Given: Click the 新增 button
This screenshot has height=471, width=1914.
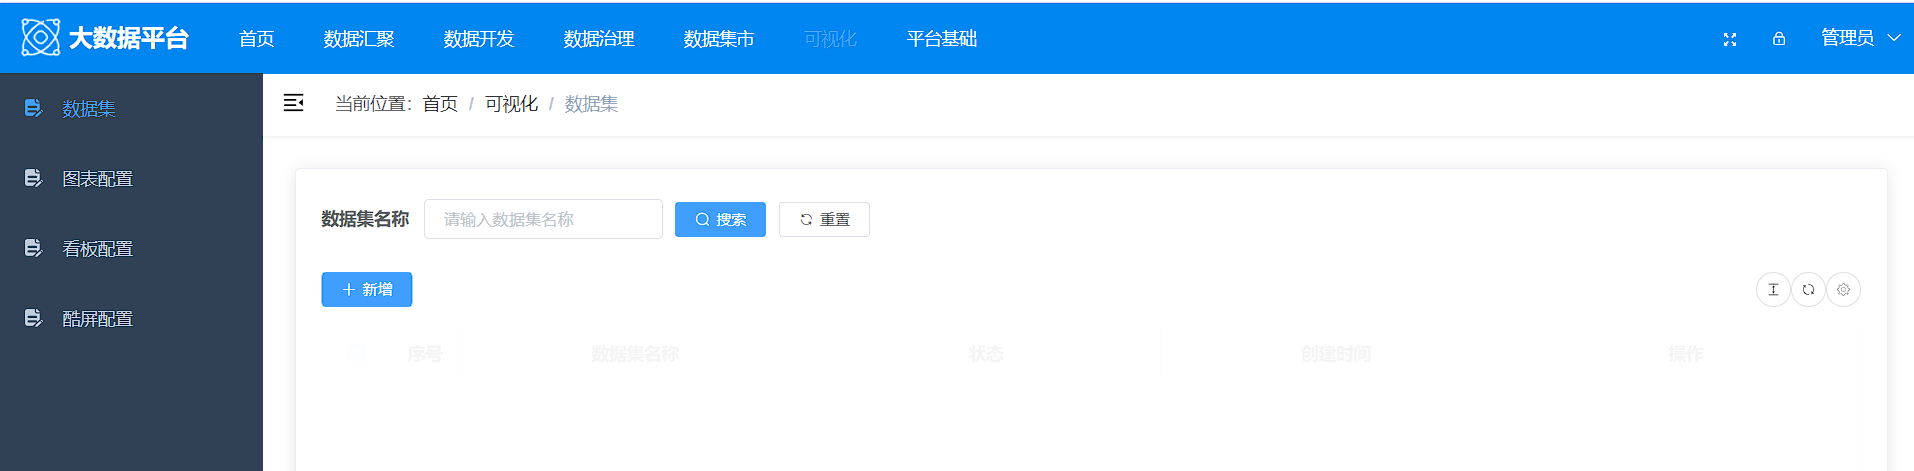Looking at the screenshot, I should [x=366, y=289].
